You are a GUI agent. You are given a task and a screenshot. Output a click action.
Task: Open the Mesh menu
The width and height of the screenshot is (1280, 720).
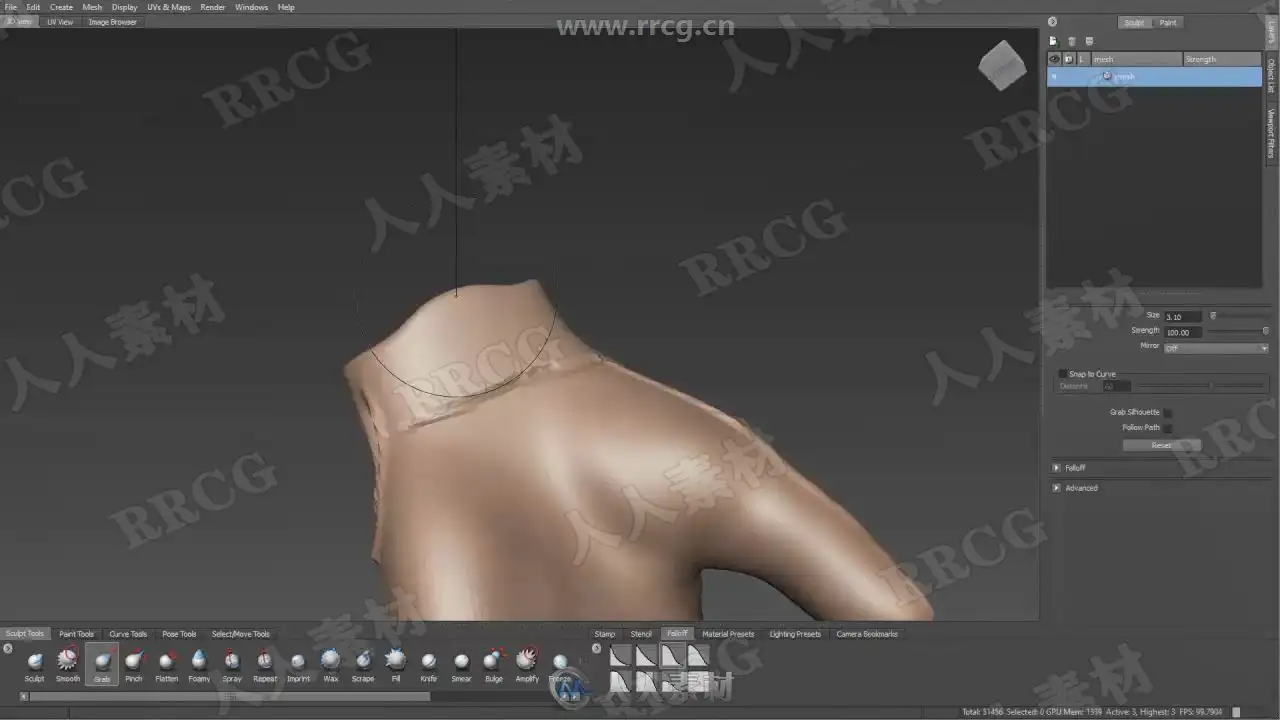[92, 7]
